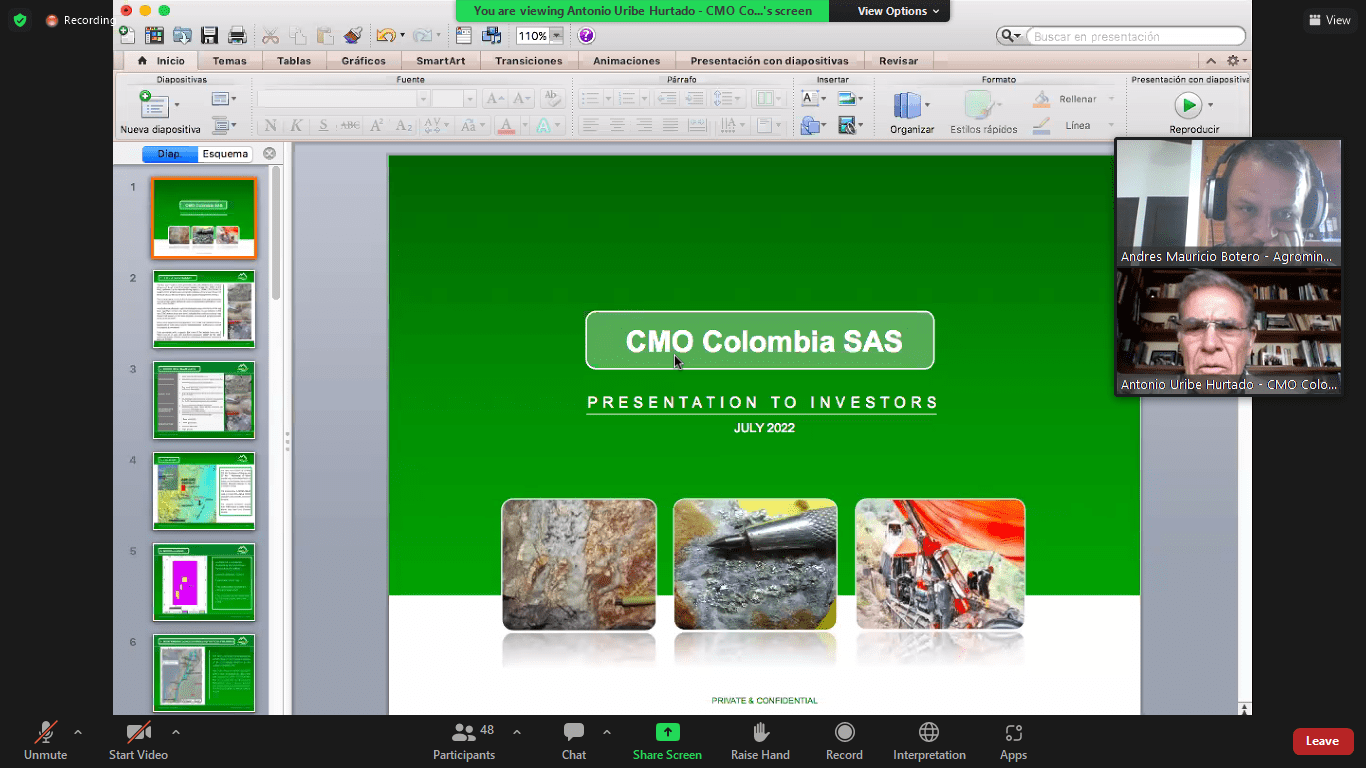
Task: Open the Revisar tab
Action: point(898,61)
